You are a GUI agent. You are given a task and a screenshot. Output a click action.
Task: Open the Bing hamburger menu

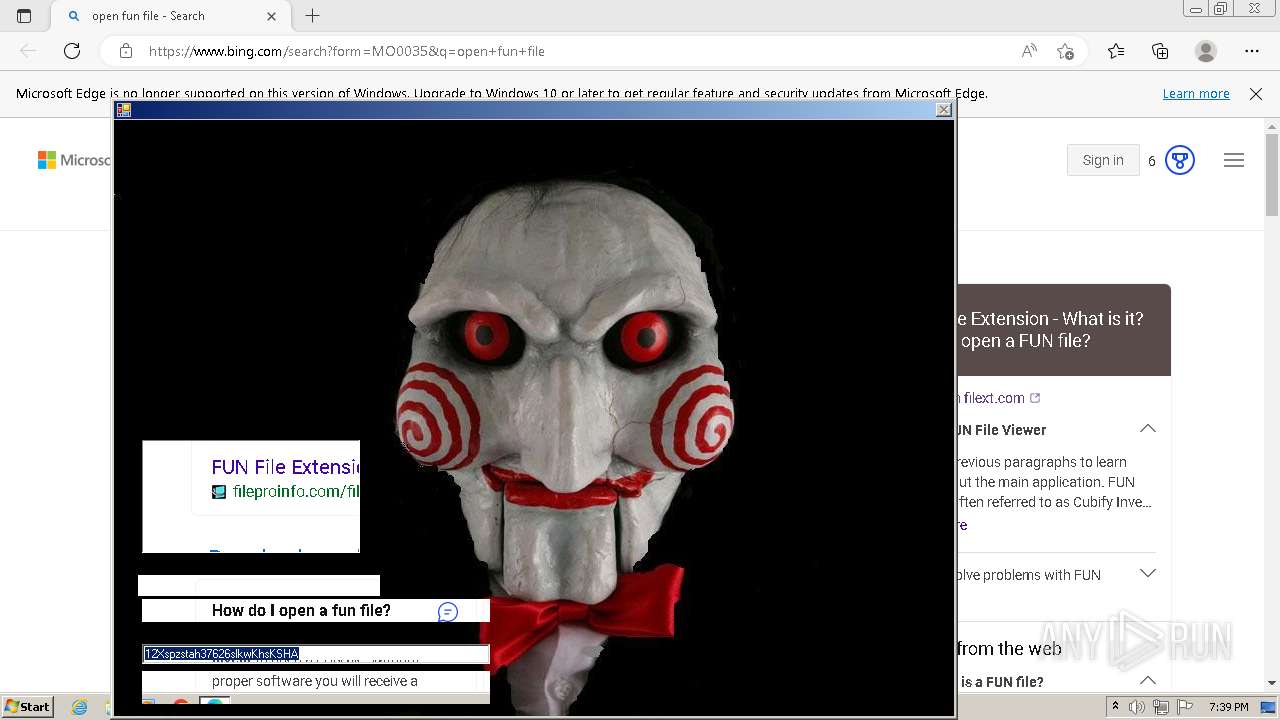click(x=1234, y=160)
